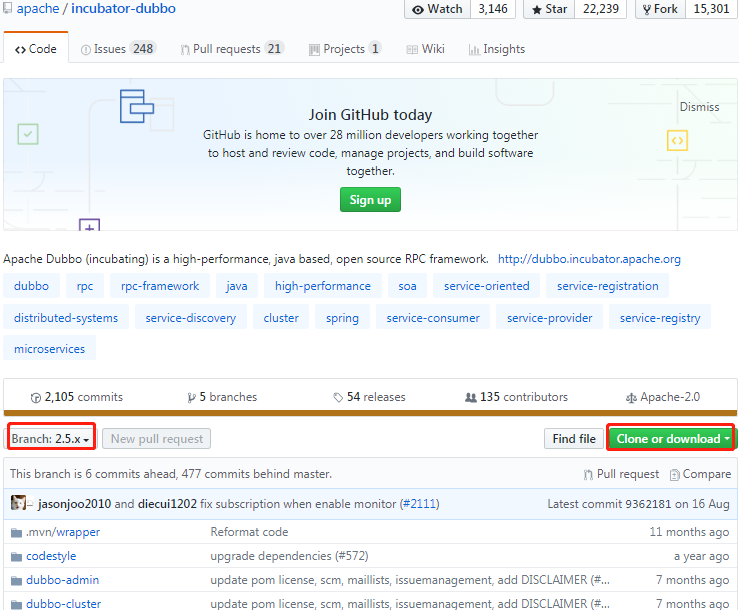This screenshot has height=610, width=739.
Task: Click jasonjoo2010's avatar thumbnail
Action: [x=18, y=503]
